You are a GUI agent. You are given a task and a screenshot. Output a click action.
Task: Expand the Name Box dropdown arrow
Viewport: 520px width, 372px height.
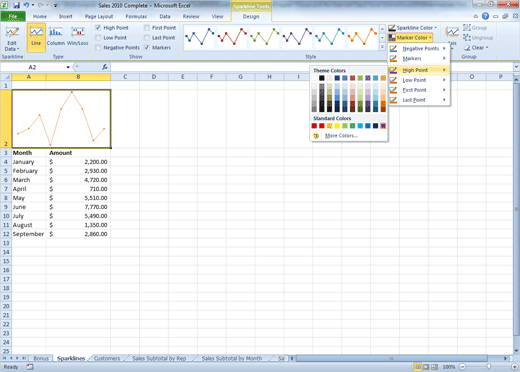[x=68, y=67]
